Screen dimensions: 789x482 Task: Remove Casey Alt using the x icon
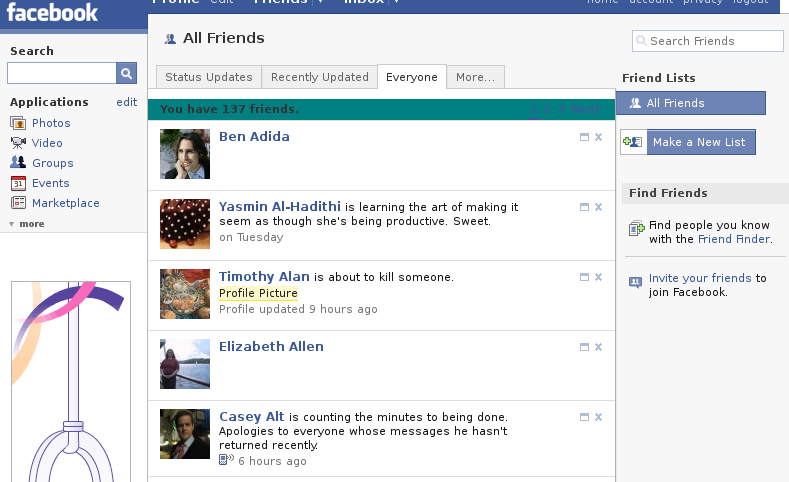[x=598, y=417]
